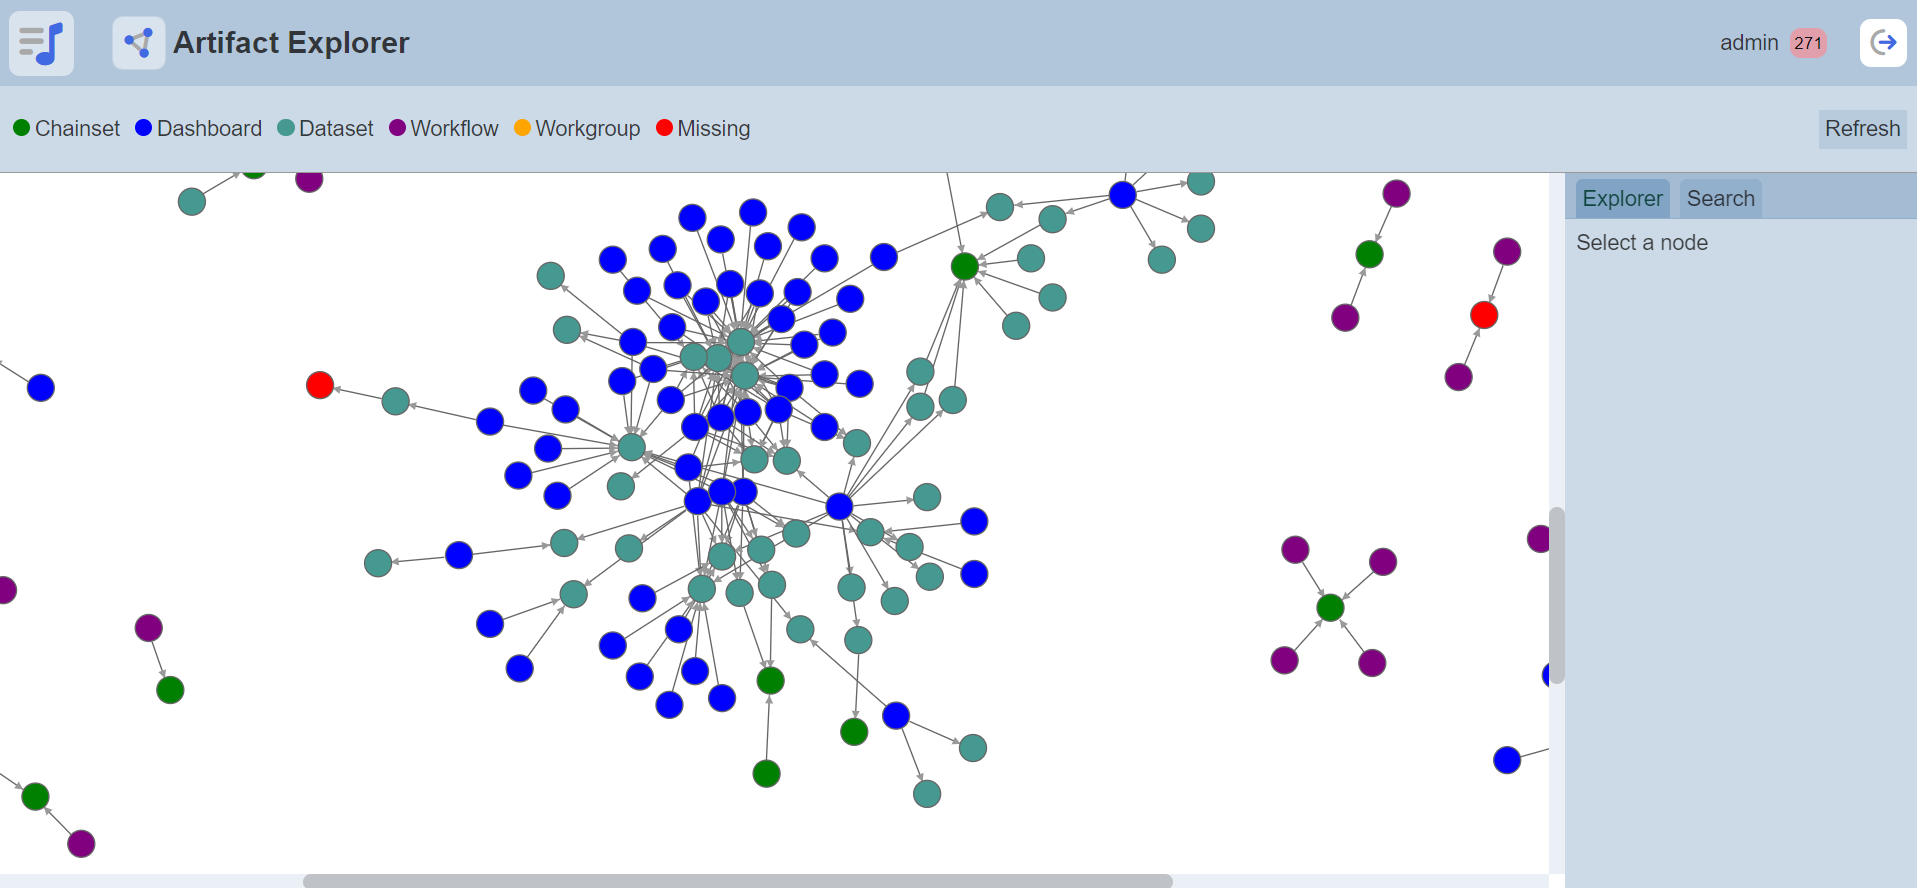
Task: Click the orange Workgroup legend dot
Action: (522, 128)
